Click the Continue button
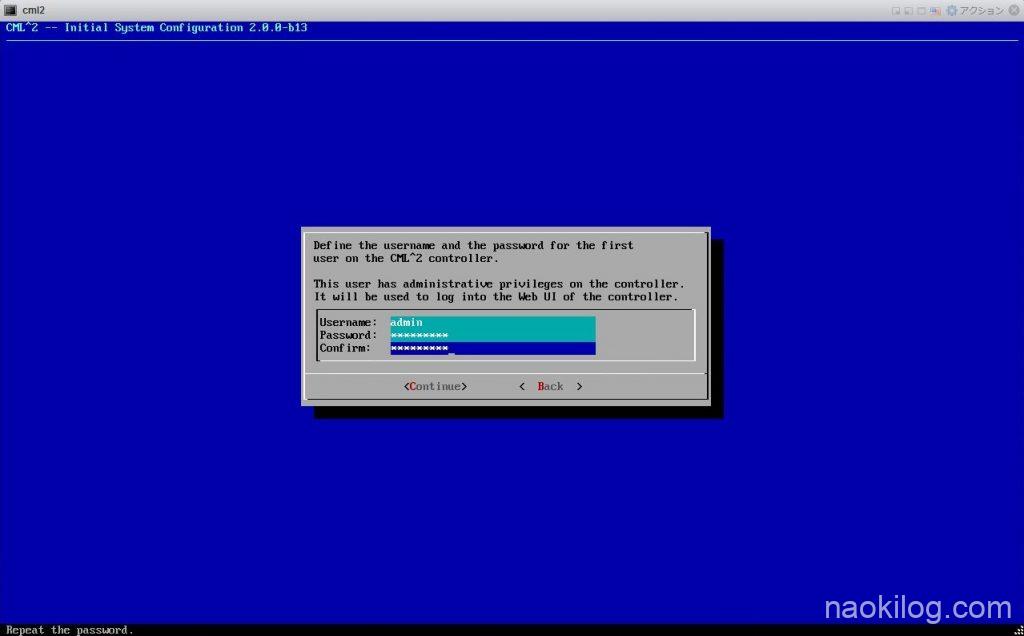Screen dimensions: 1024x636 (436, 387)
